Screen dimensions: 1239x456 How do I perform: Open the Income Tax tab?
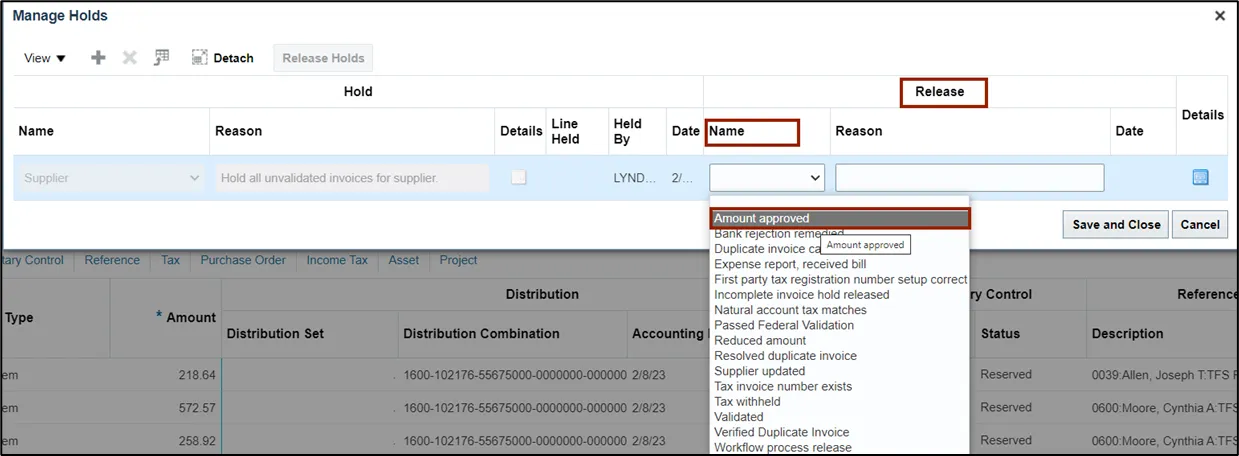click(337, 260)
